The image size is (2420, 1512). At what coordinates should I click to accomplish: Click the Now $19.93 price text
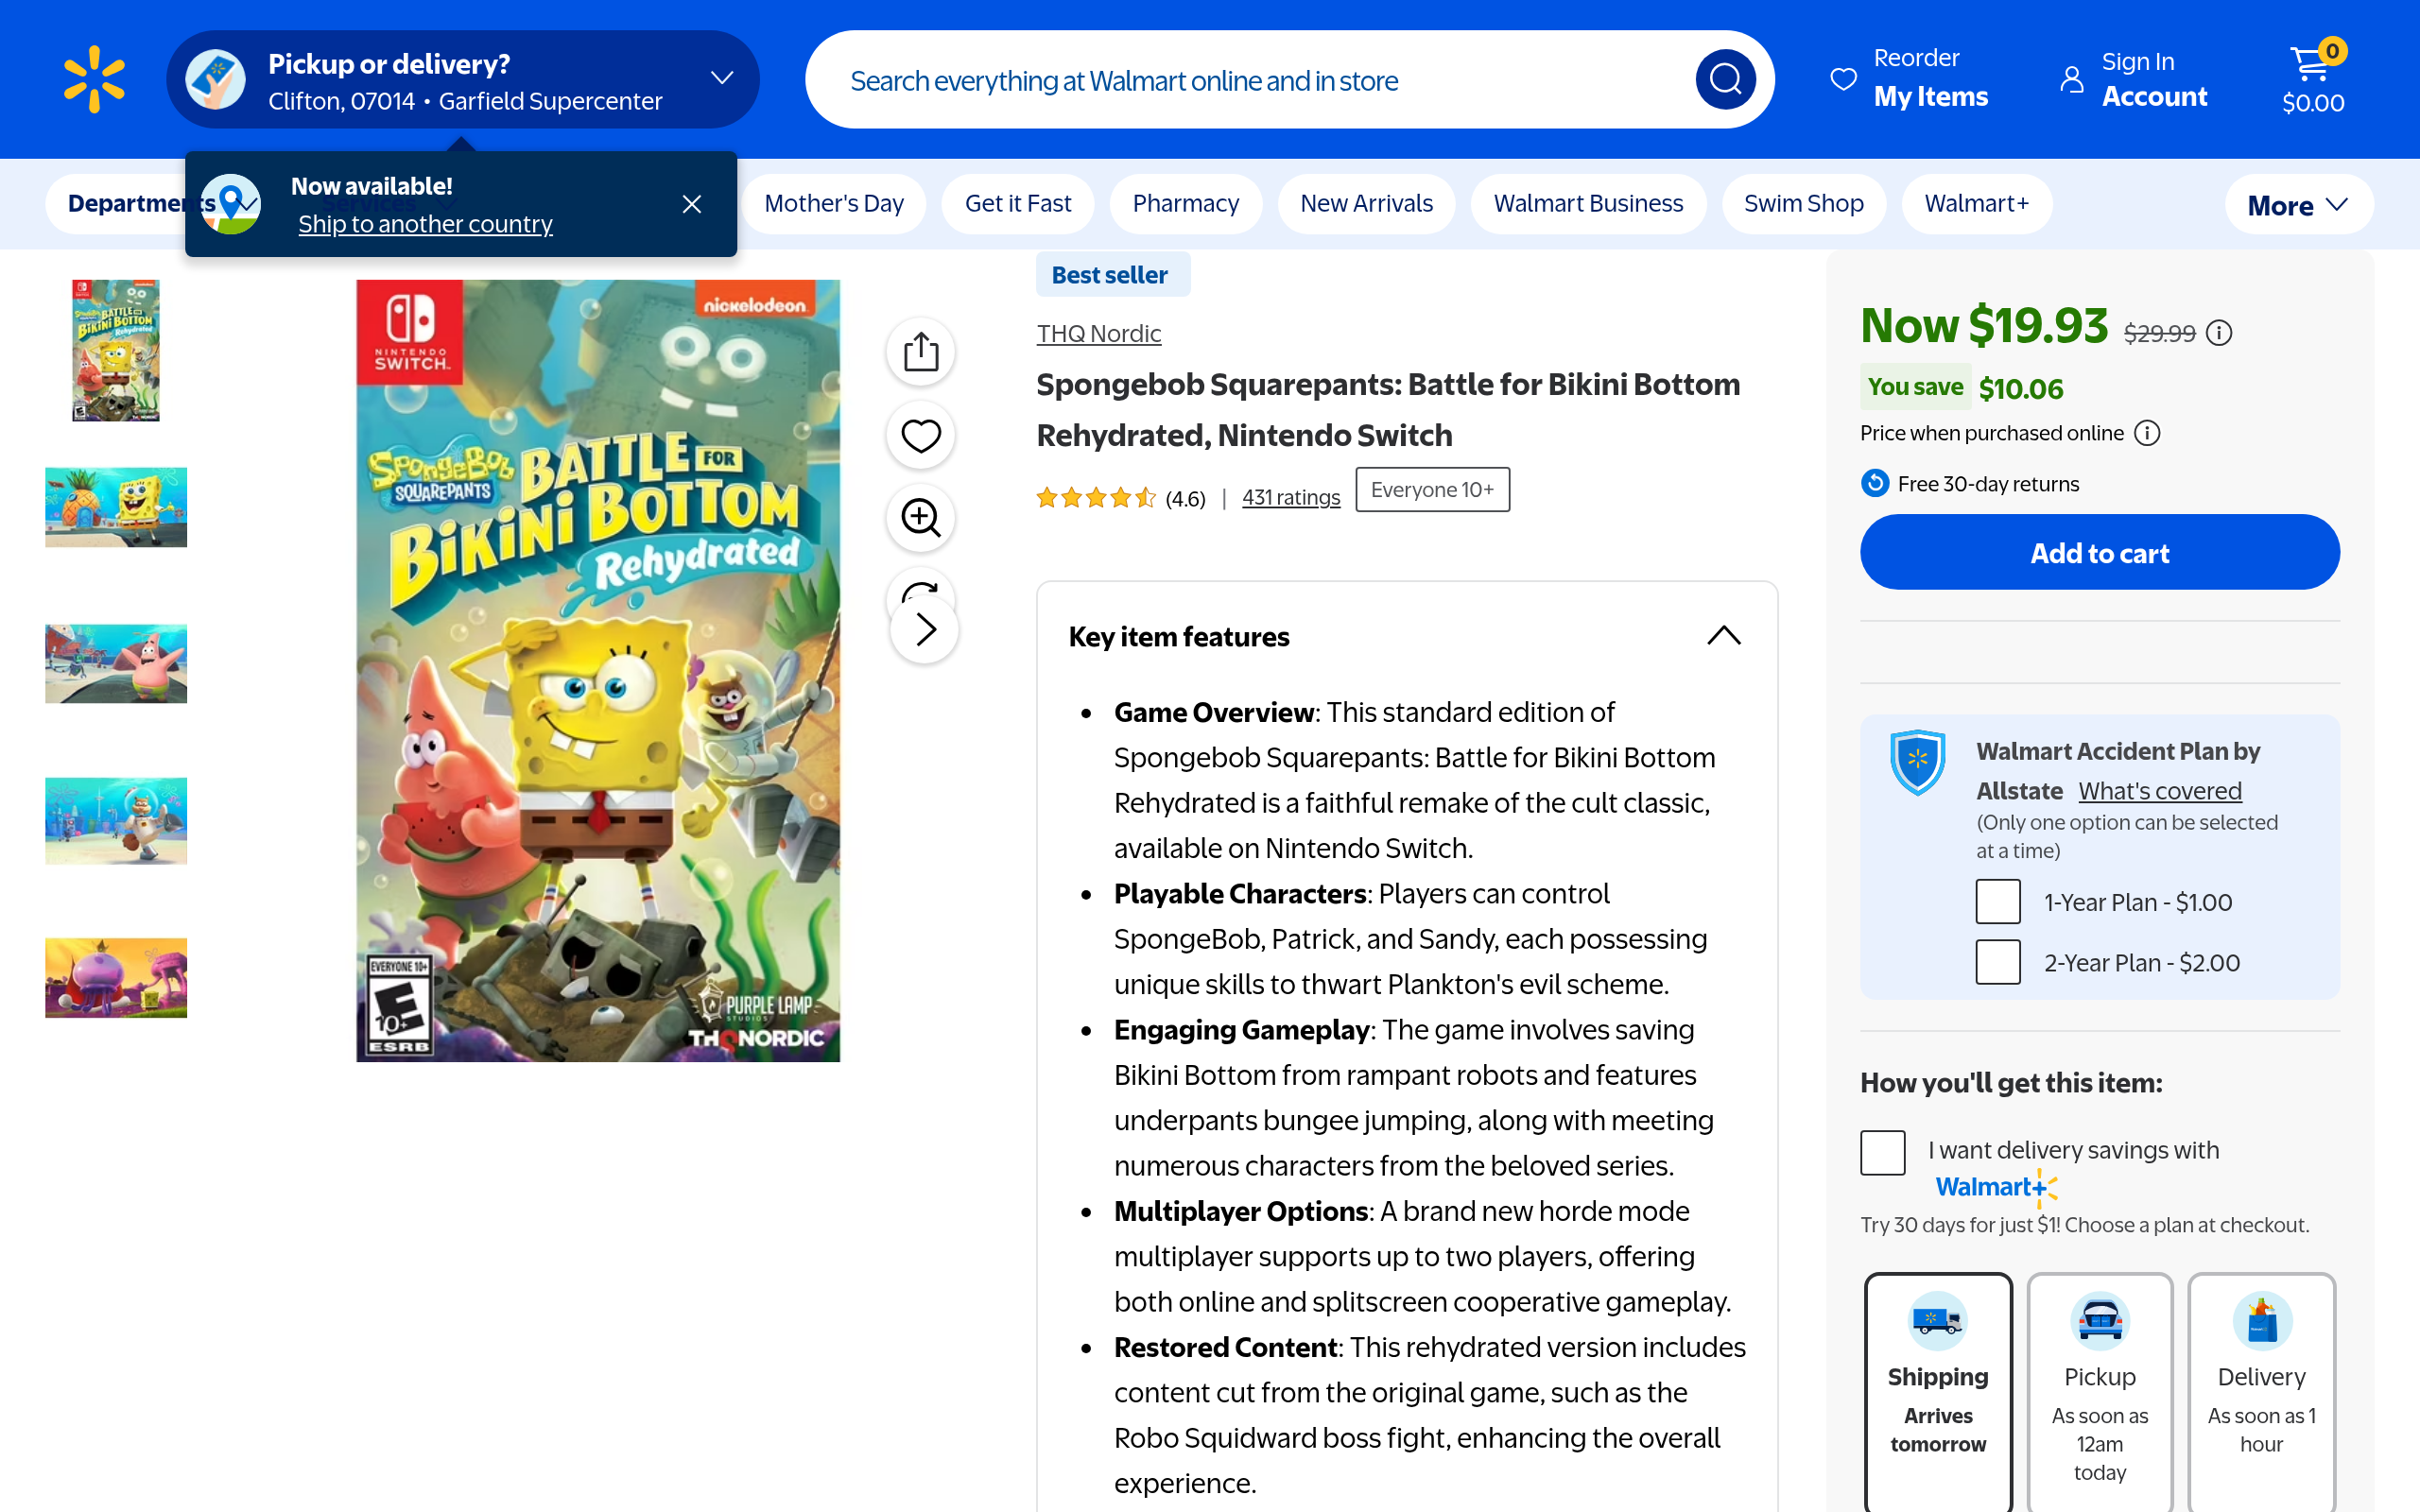click(x=1984, y=326)
